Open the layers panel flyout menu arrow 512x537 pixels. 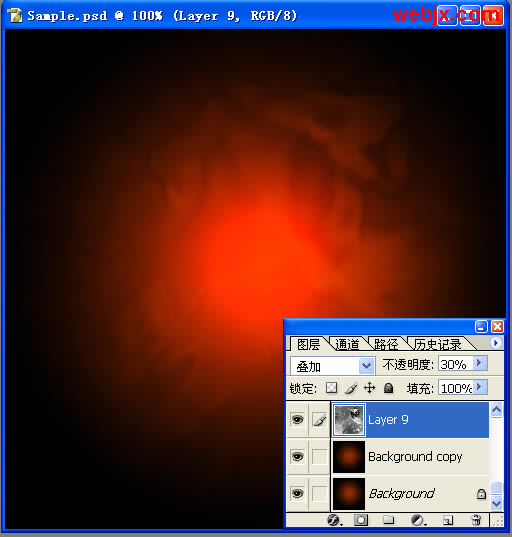(x=495, y=342)
